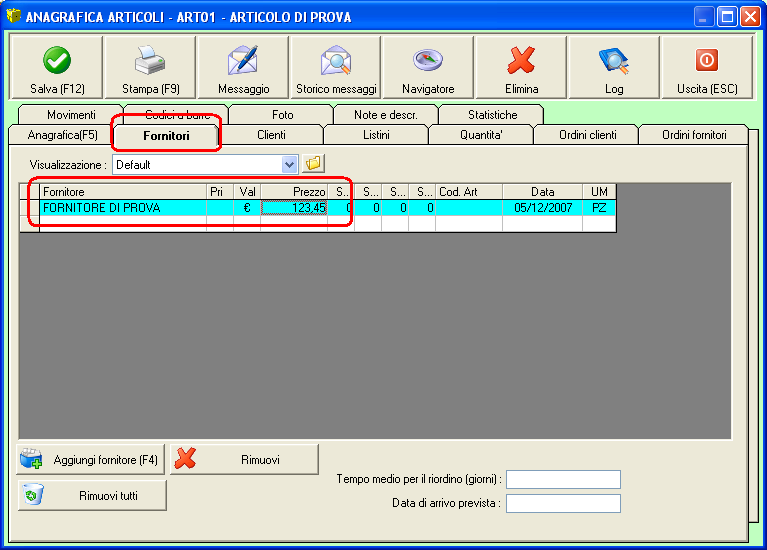Open the Listini tab
The height and width of the screenshot is (550, 767).
click(376, 135)
